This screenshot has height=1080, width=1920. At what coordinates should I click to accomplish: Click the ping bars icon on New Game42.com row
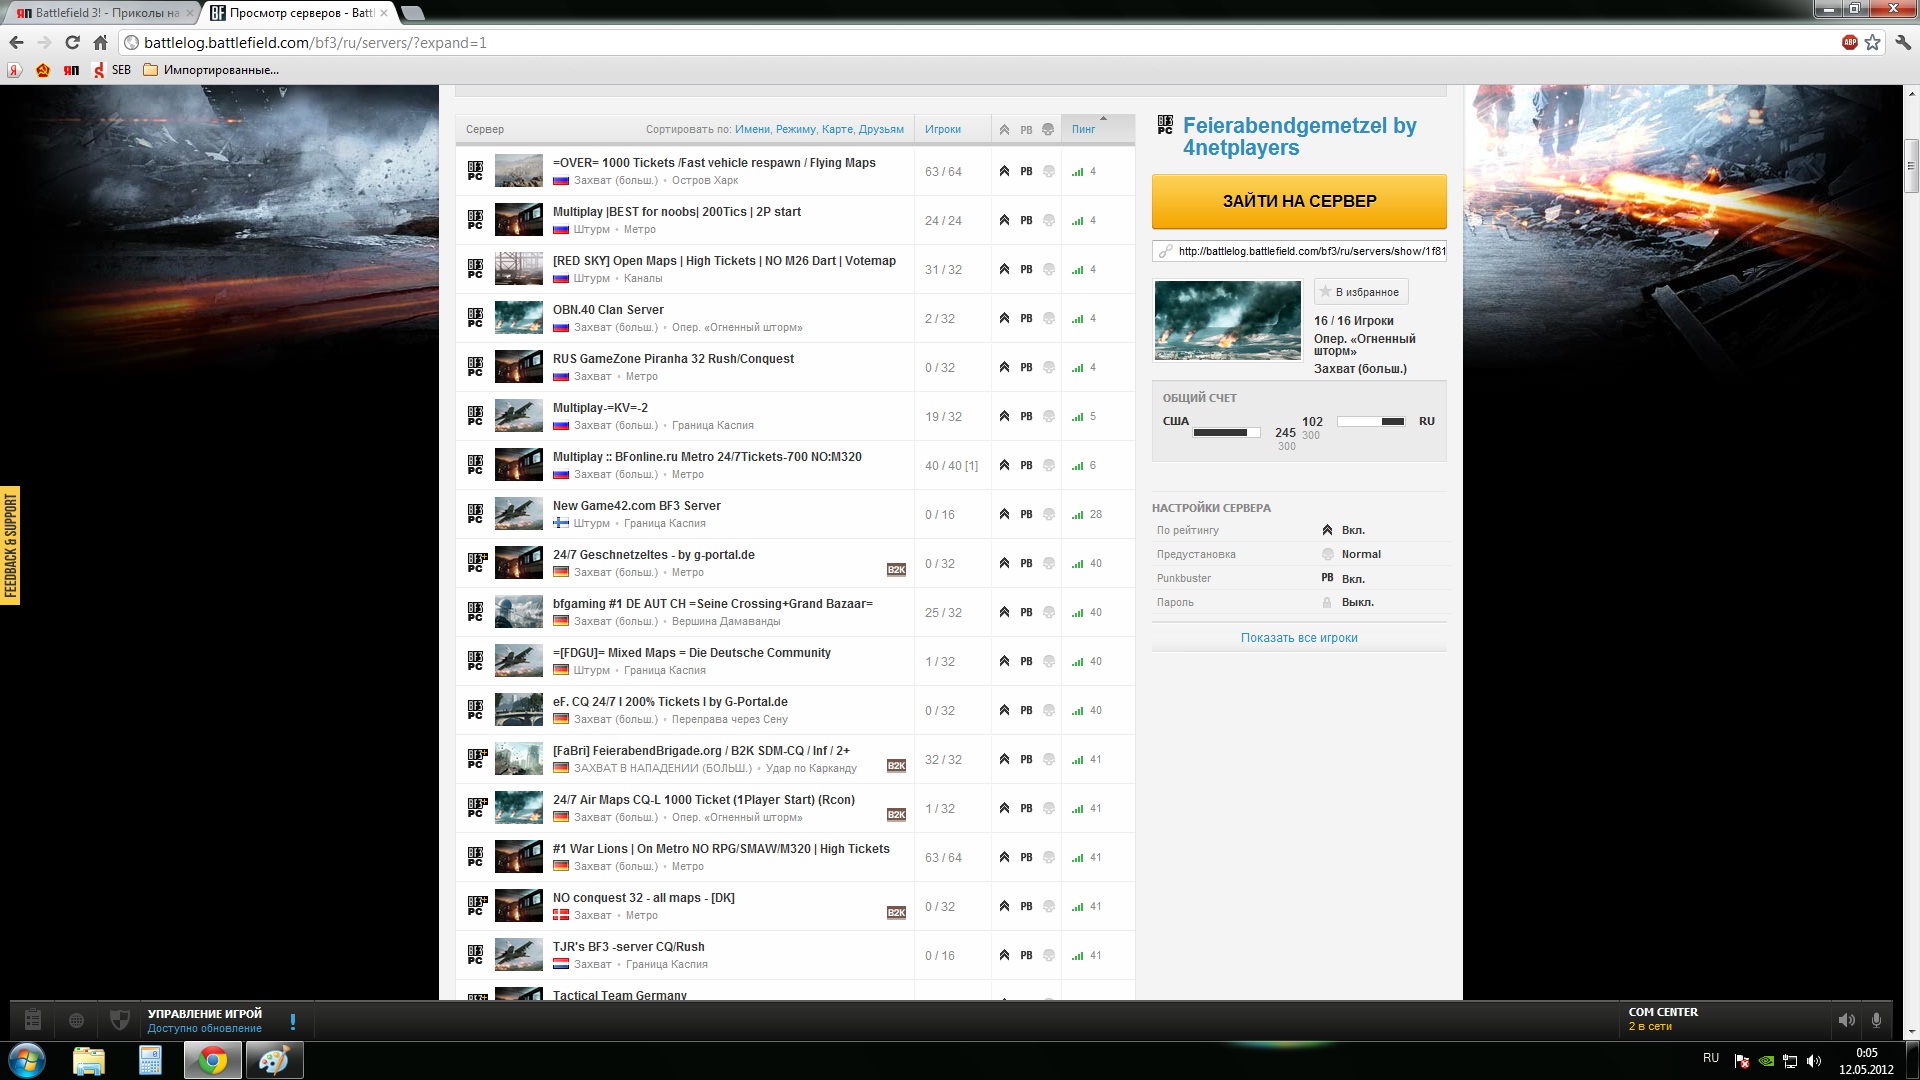(x=1077, y=515)
